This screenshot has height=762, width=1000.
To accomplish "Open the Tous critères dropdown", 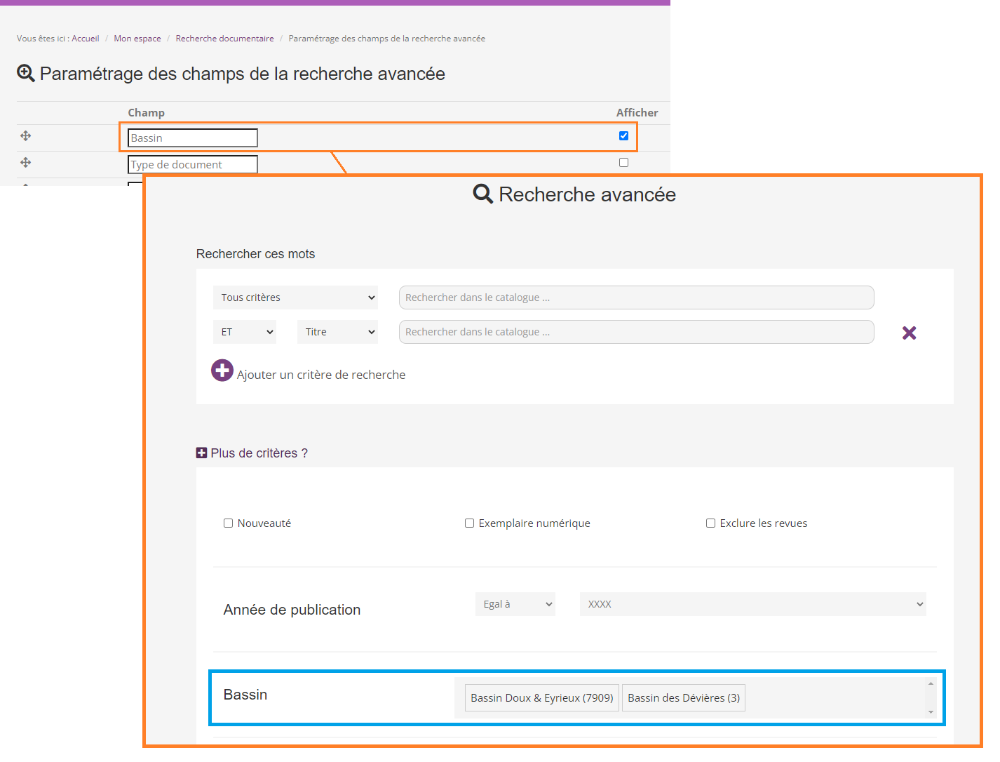I will pyautogui.click(x=296, y=298).
